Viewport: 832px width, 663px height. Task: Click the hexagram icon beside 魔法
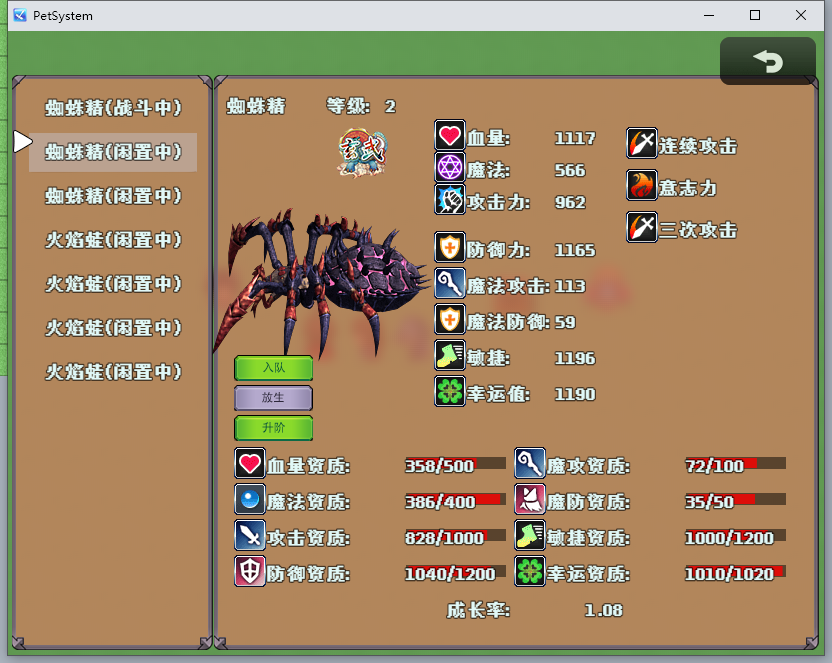449,168
